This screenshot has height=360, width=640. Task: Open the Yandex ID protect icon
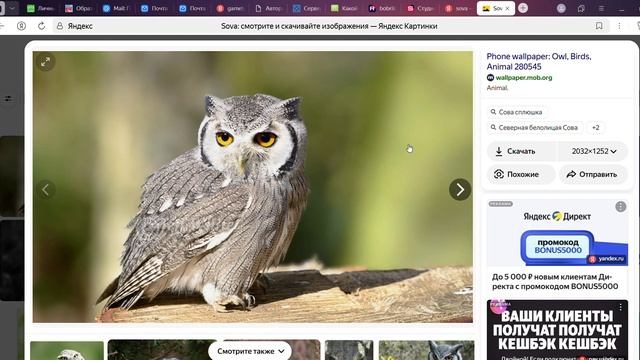(21, 26)
